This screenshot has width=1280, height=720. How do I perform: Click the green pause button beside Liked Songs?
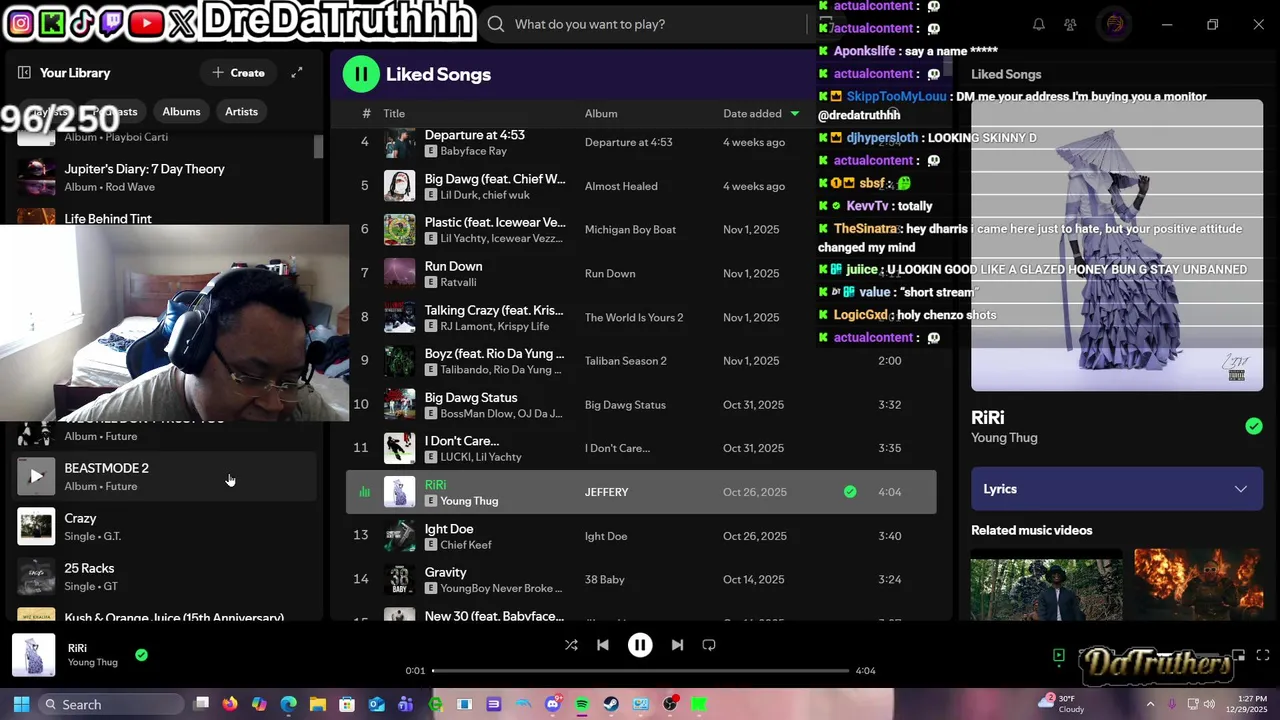pyautogui.click(x=361, y=74)
